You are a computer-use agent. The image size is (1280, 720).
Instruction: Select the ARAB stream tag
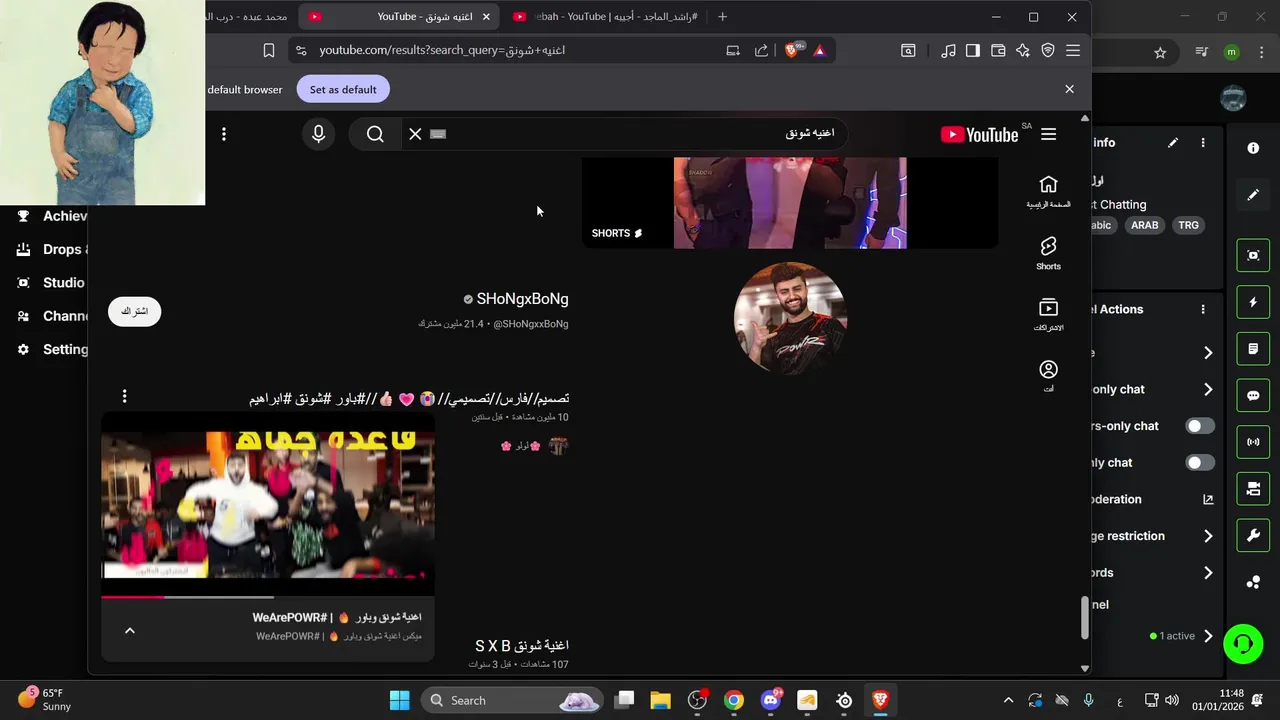point(1144,225)
